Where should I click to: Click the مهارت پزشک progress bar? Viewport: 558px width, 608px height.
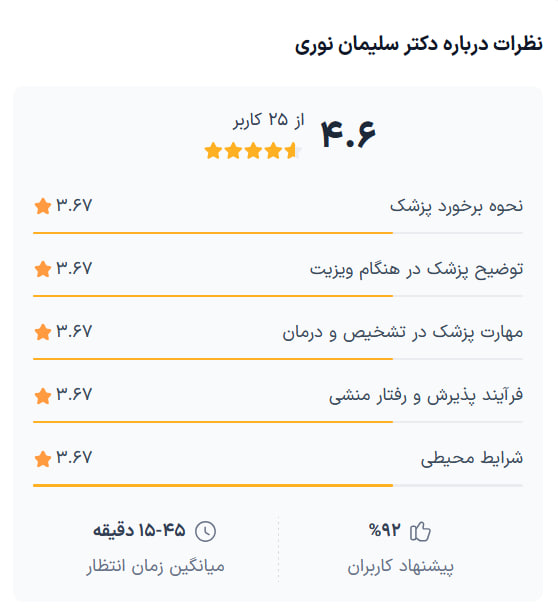point(278,359)
